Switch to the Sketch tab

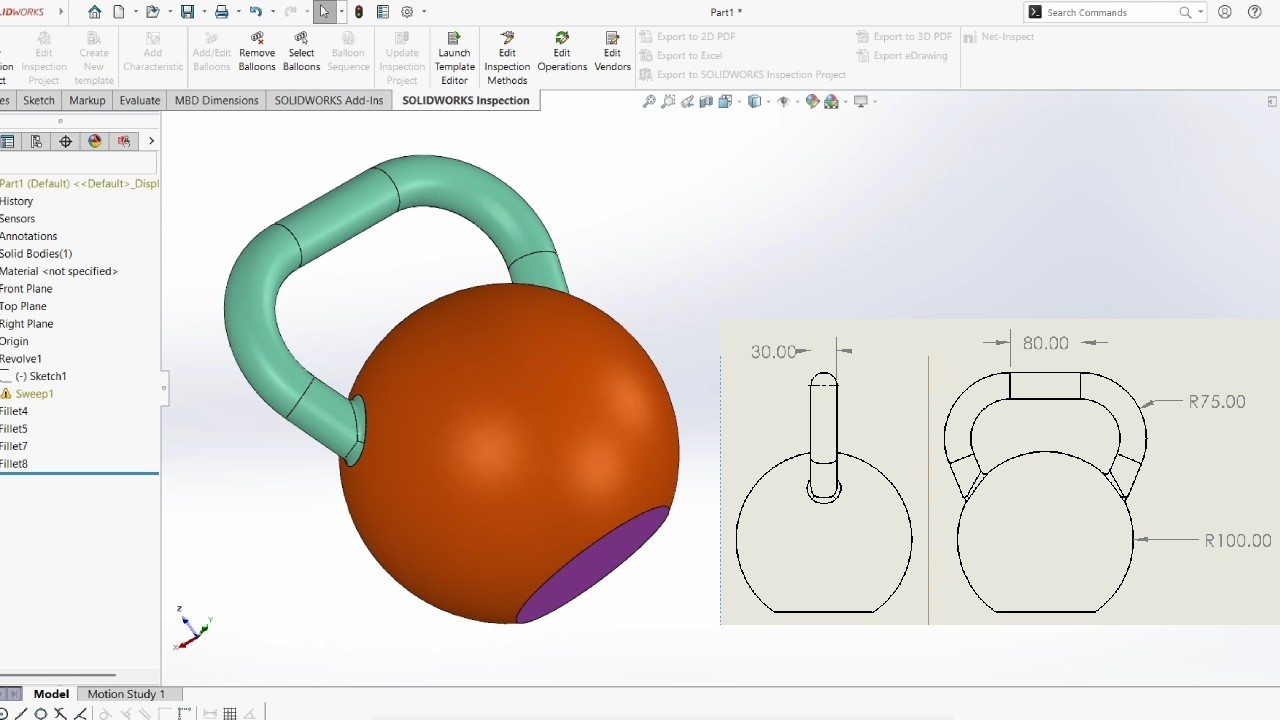coord(39,100)
